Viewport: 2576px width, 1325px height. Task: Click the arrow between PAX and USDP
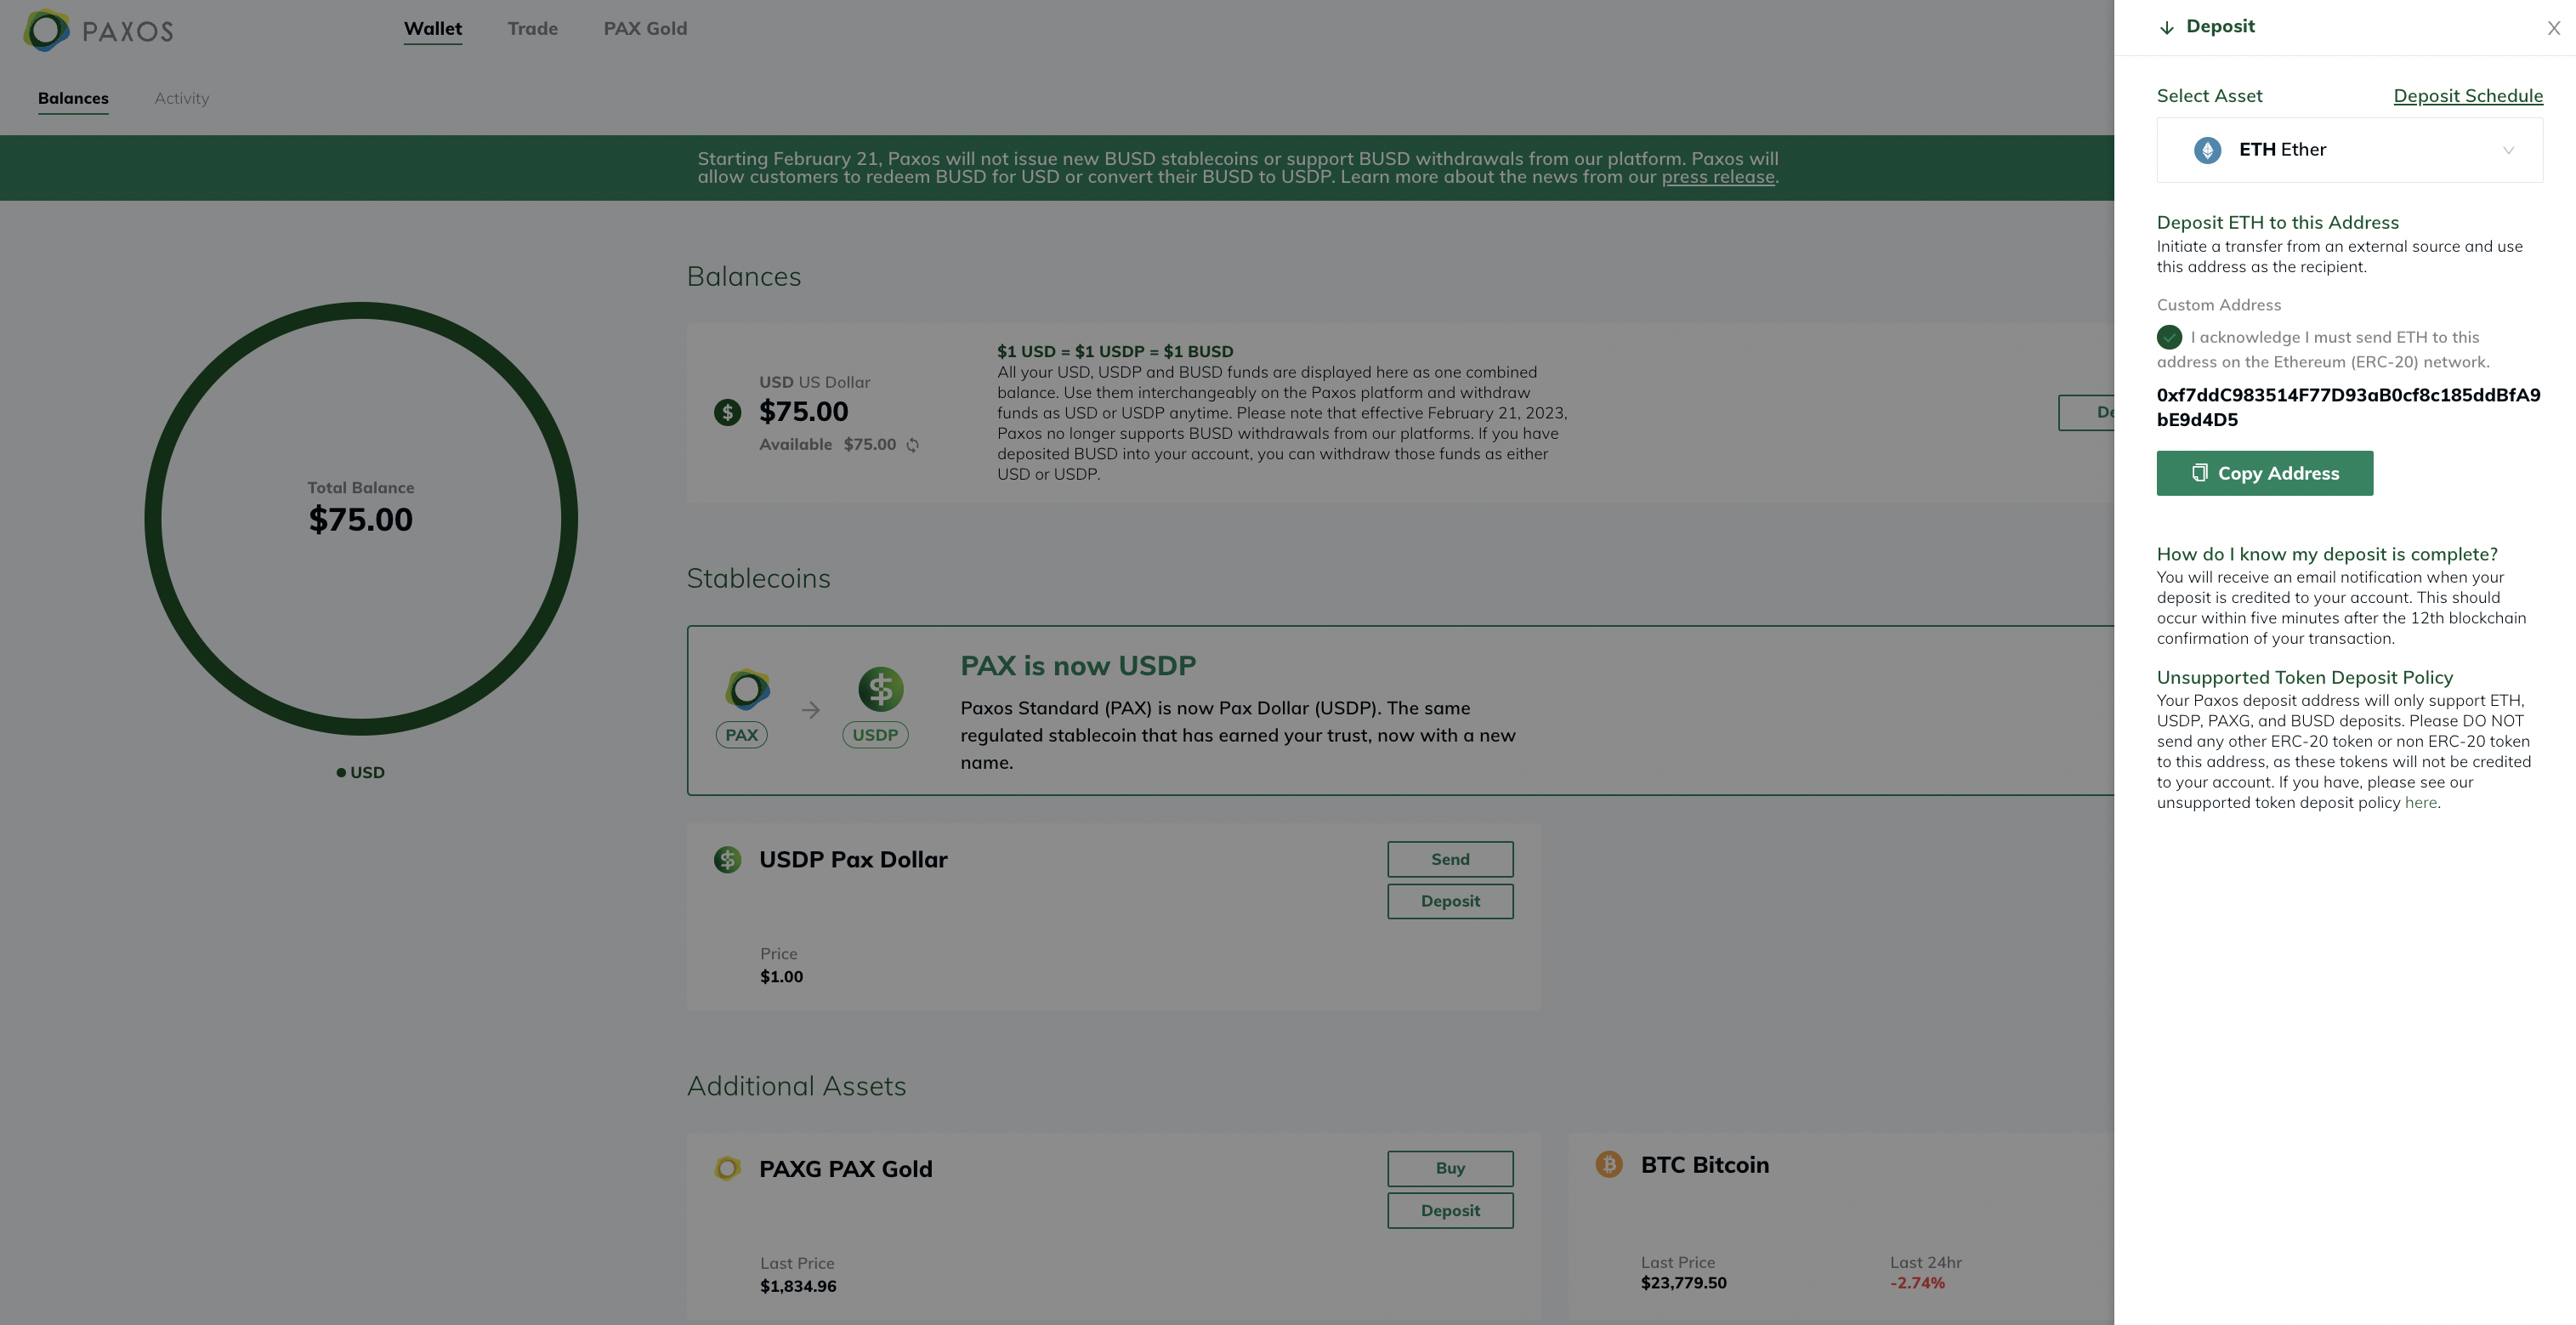810,710
